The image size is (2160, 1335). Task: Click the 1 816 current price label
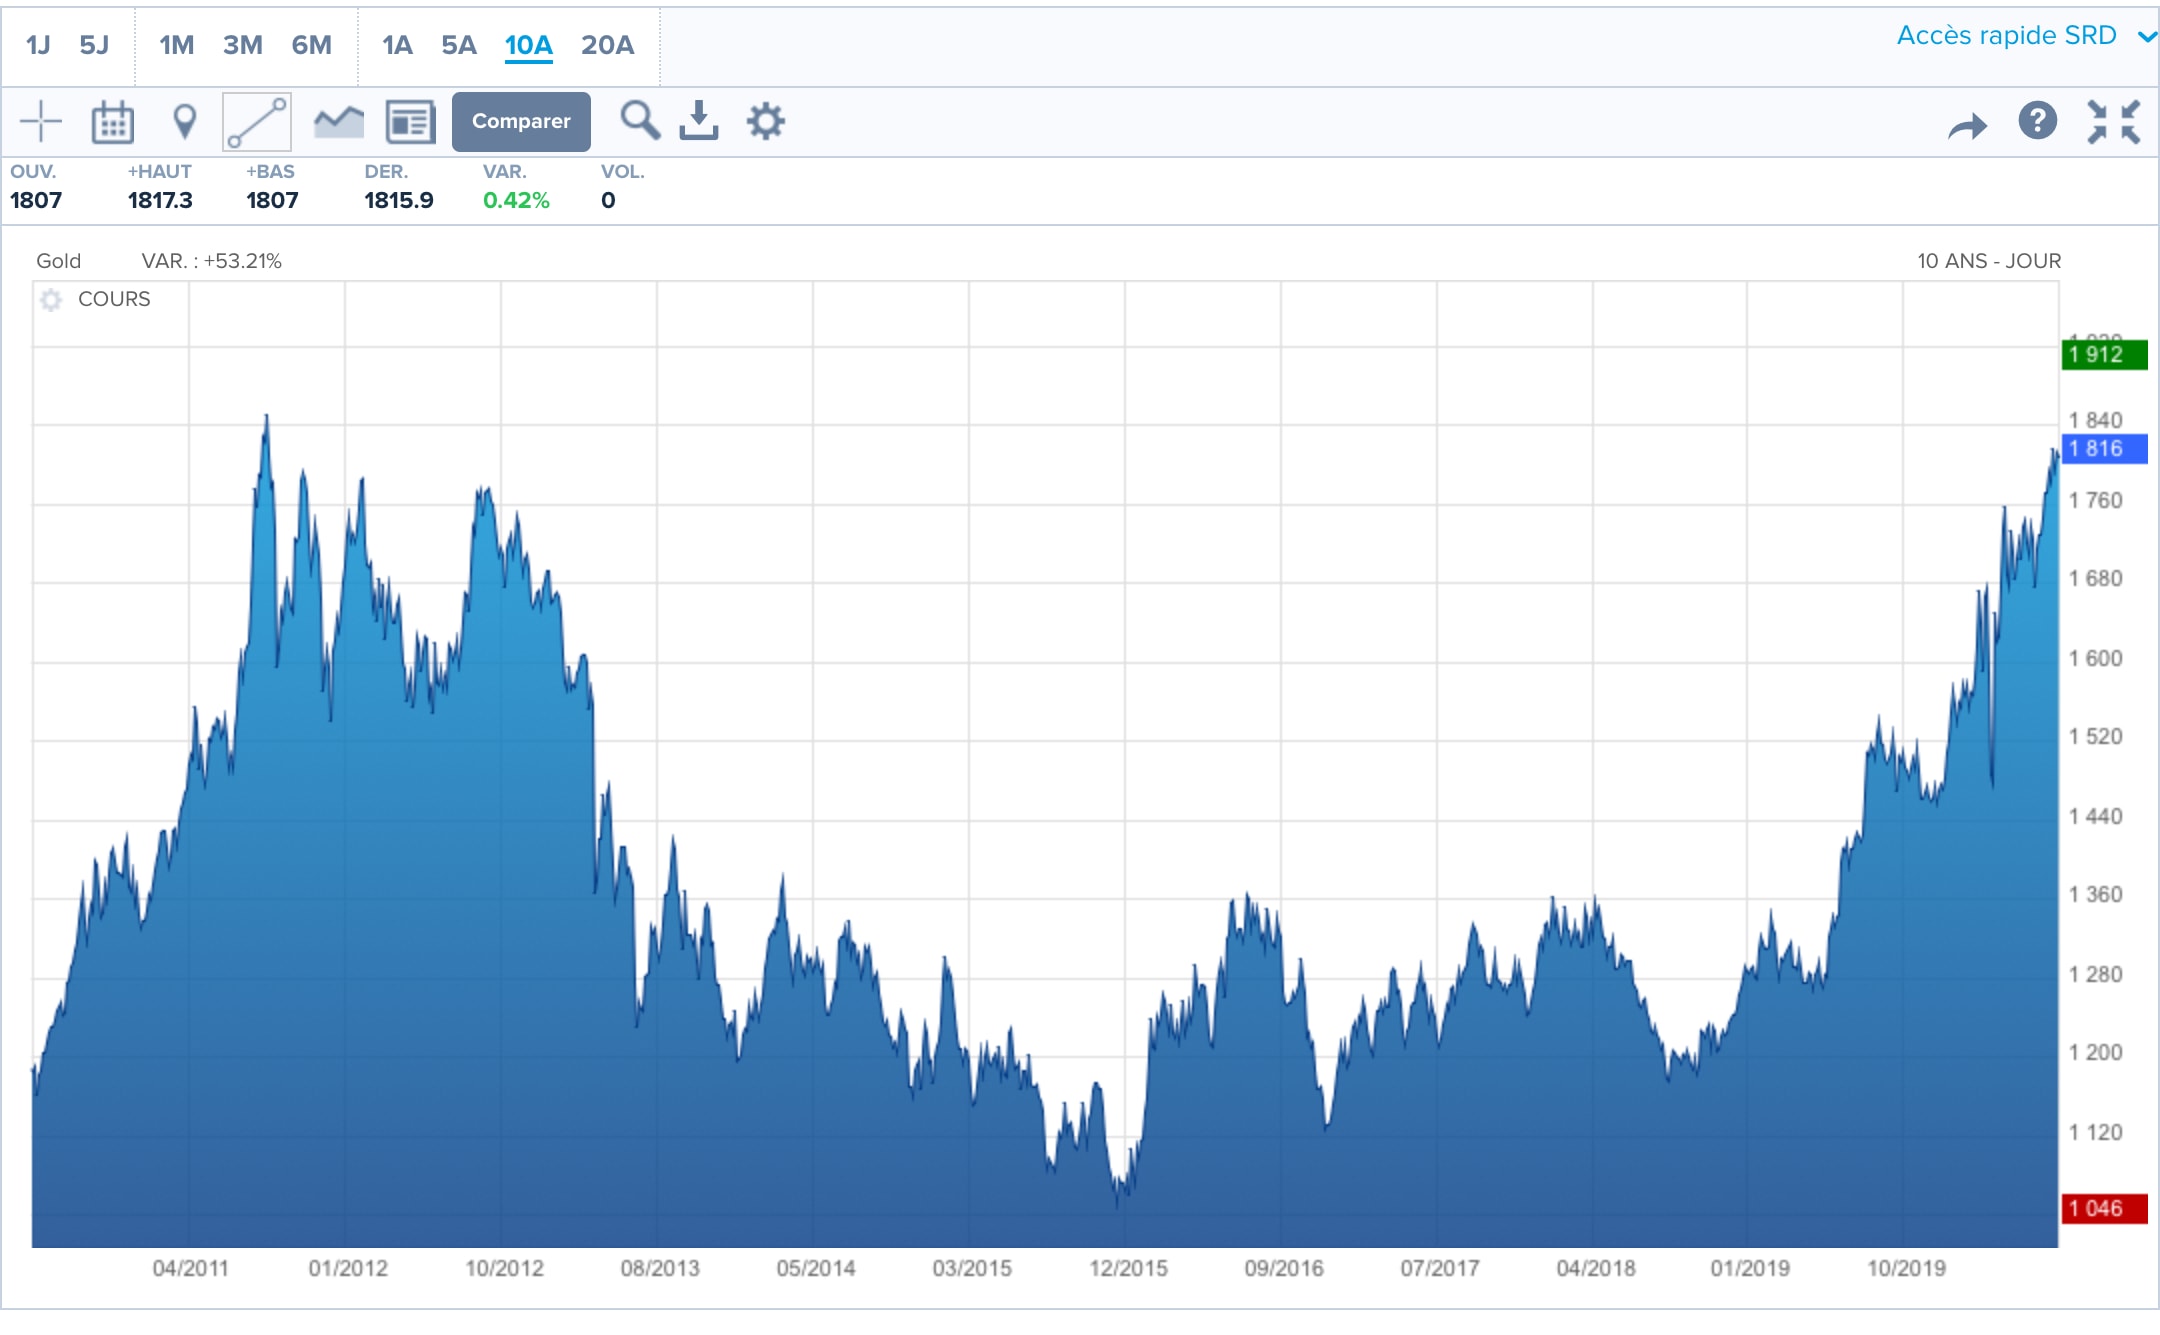point(2103,449)
